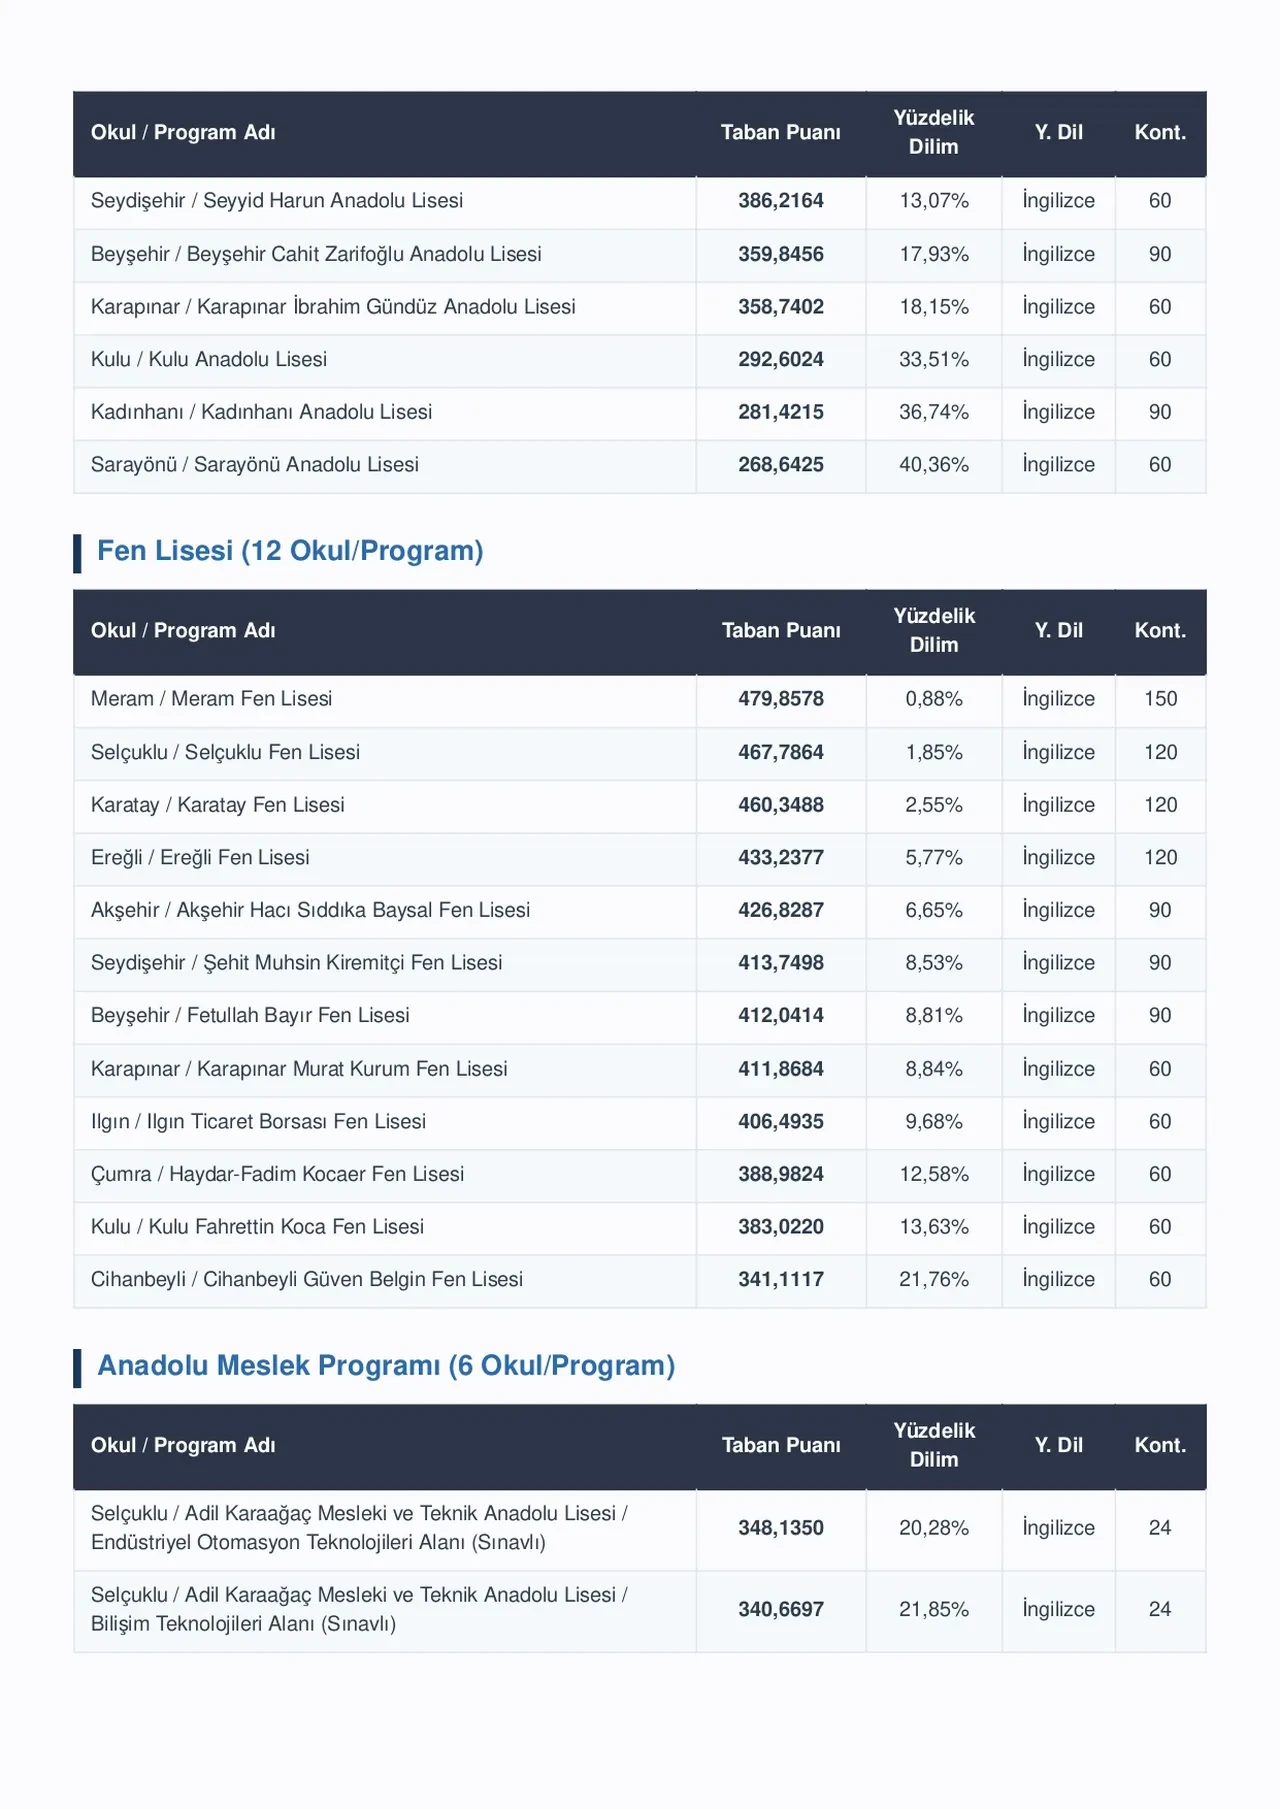Click Kulu / Kulu Anadolu Lisesi row

coord(640,360)
